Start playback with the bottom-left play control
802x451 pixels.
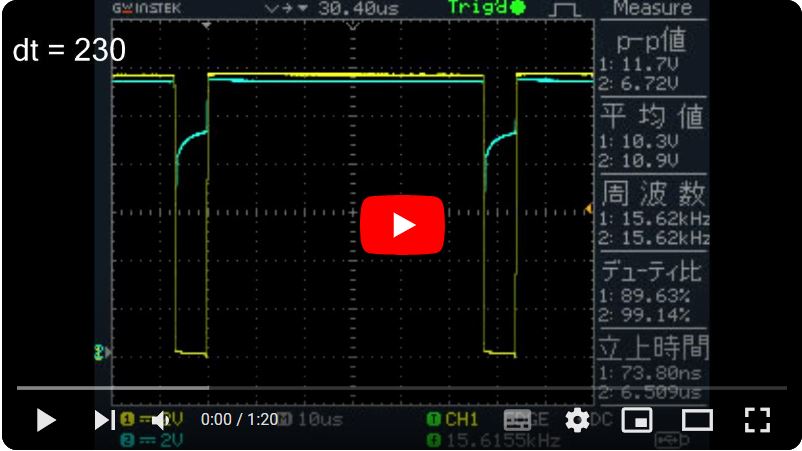[46, 420]
